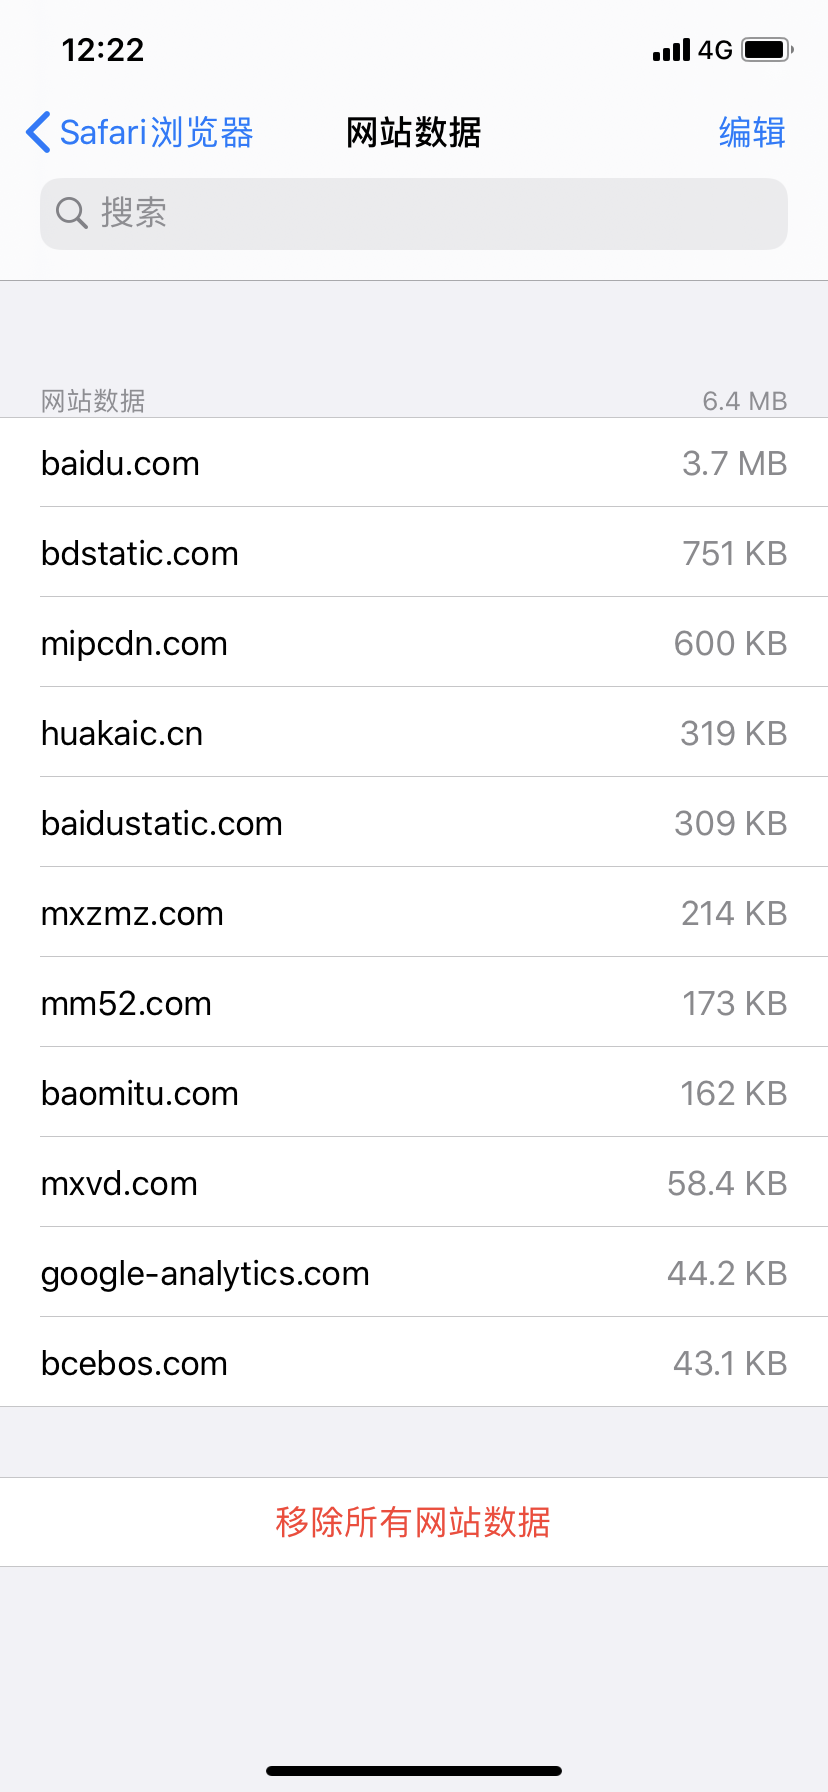
Task: Choose the huakaic.cn row
Action: point(414,733)
